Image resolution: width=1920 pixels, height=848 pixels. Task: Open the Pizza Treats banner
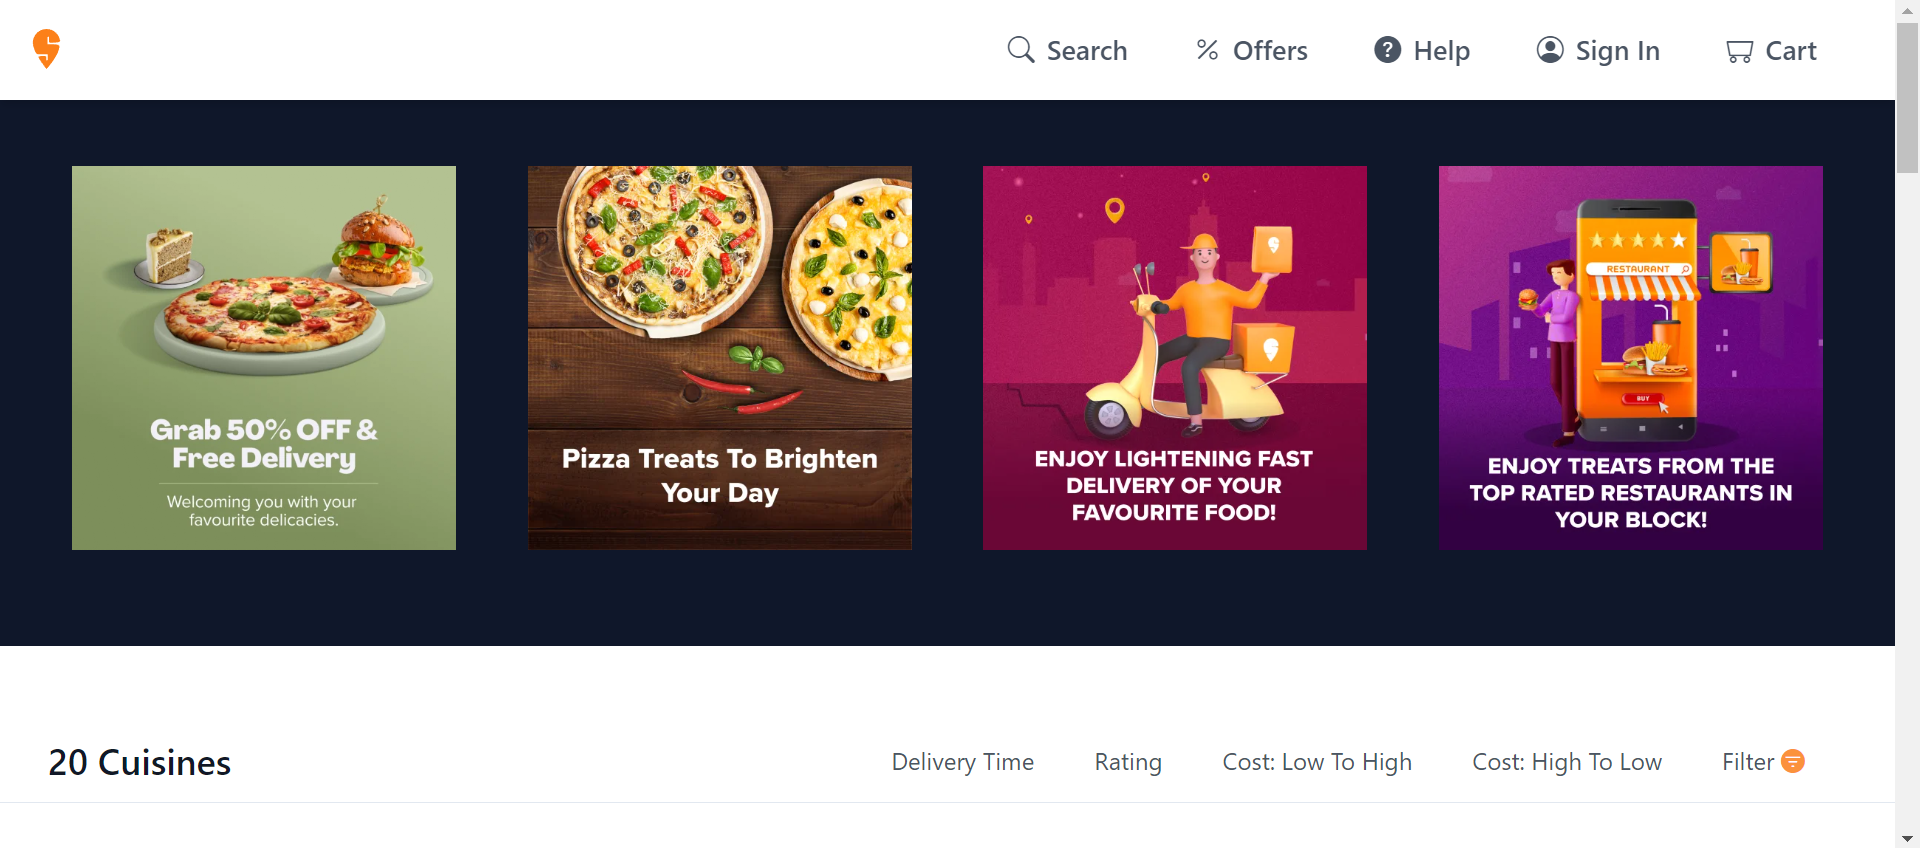click(x=720, y=358)
